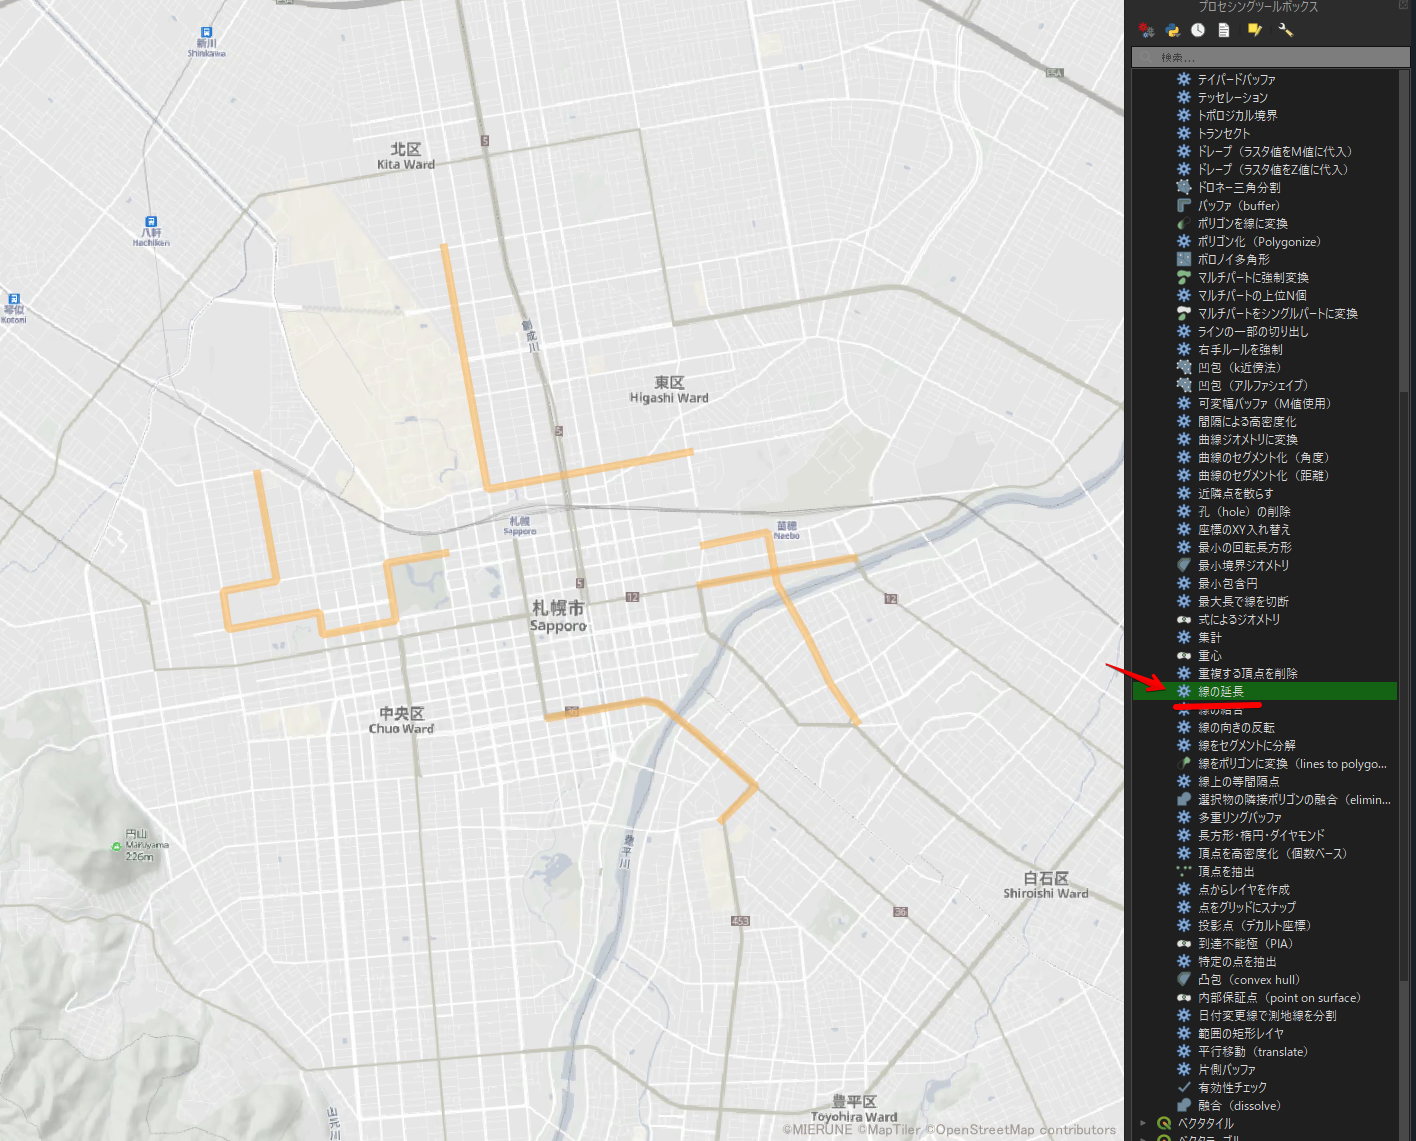Select the 融合 (dissolve) tool icon
Screen dimensions: 1416x1141
pyautogui.click(x=1184, y=1106)
